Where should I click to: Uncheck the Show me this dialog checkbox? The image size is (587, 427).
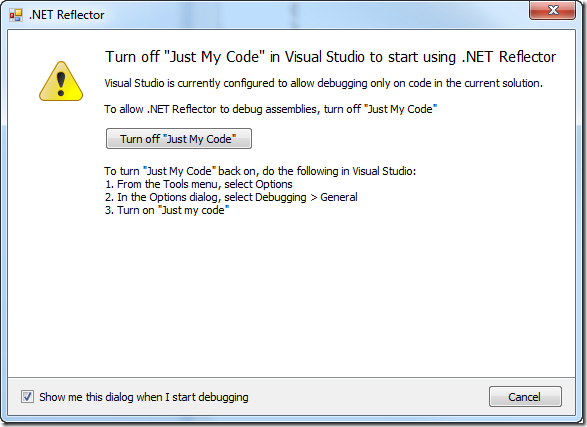pos(27,397)
